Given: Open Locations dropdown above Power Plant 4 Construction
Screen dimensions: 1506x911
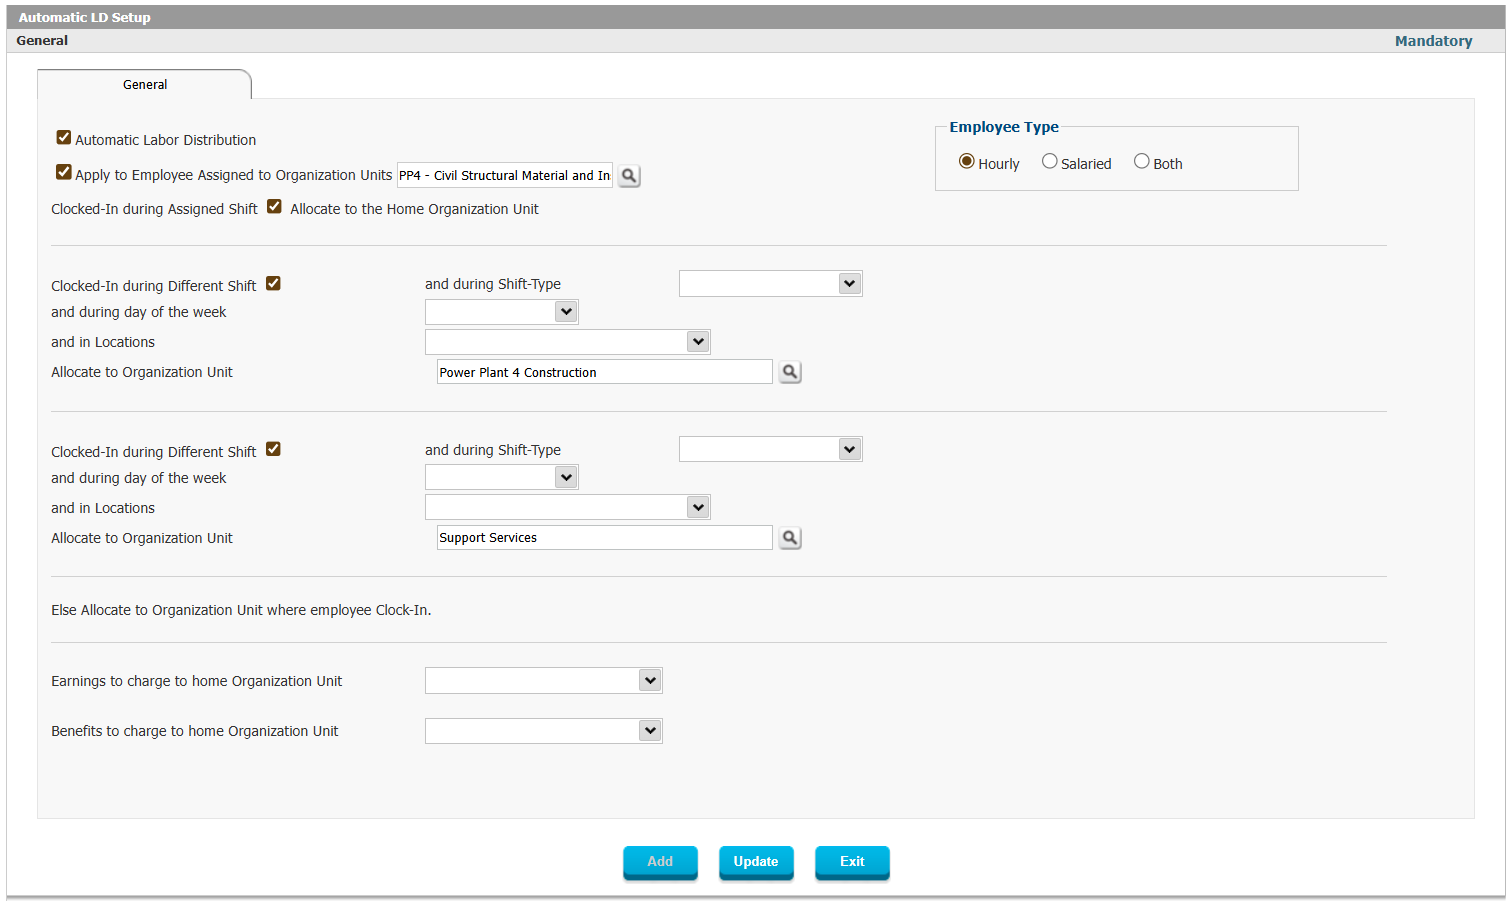Looking at the screenshot, I should click(x=568, y=342).
